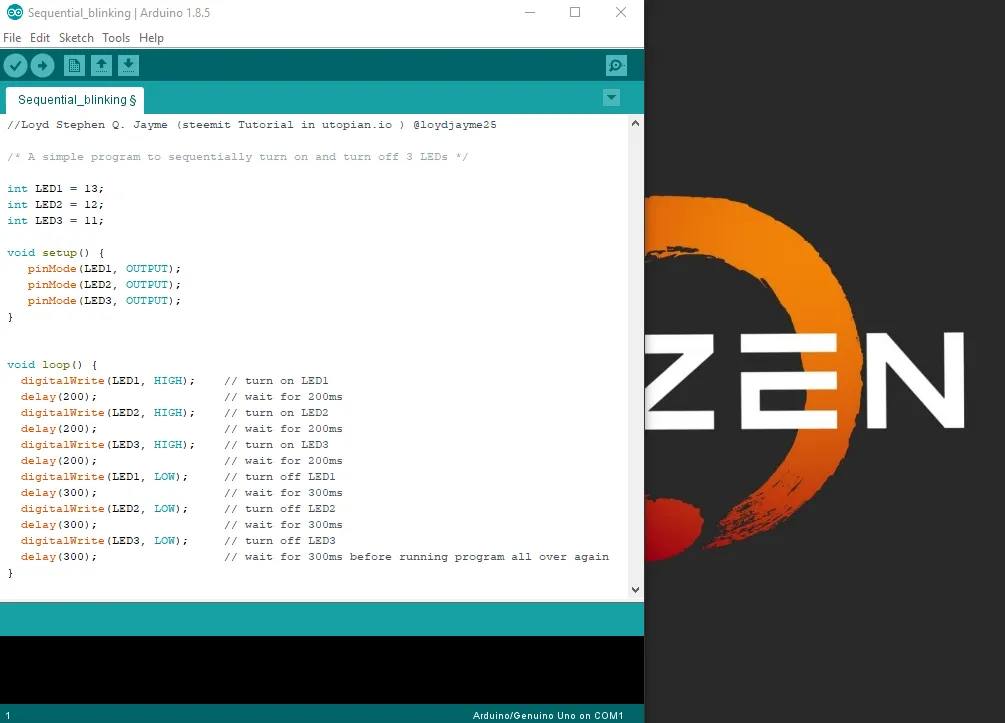Click 'pinMode(LED1, OUTPUT);' line
The width and height of the screenshot is (1005, 723).
pos(104,269)
